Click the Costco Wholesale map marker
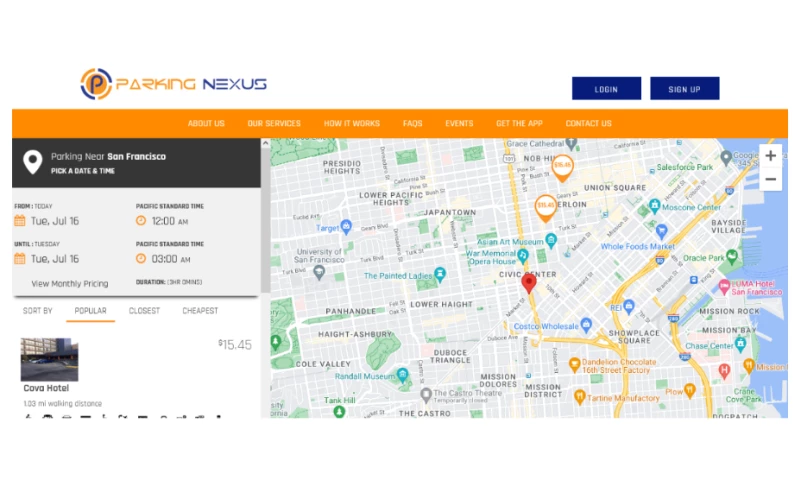 pos(586,324)
